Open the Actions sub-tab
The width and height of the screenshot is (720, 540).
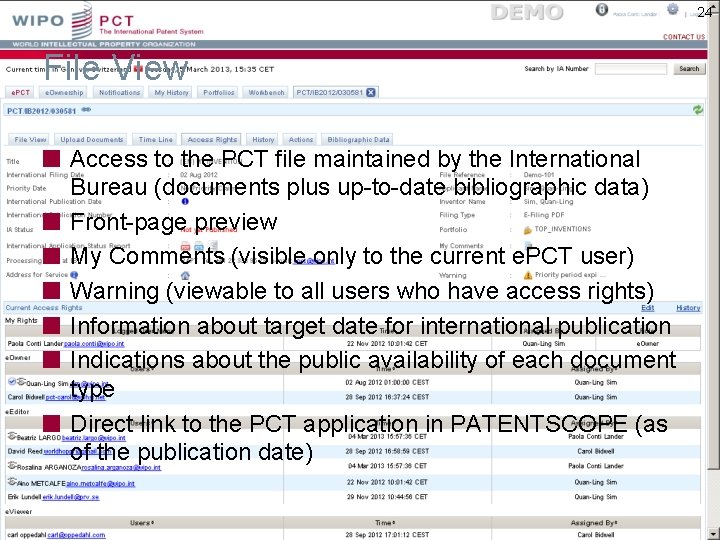(x=301, y=140)
